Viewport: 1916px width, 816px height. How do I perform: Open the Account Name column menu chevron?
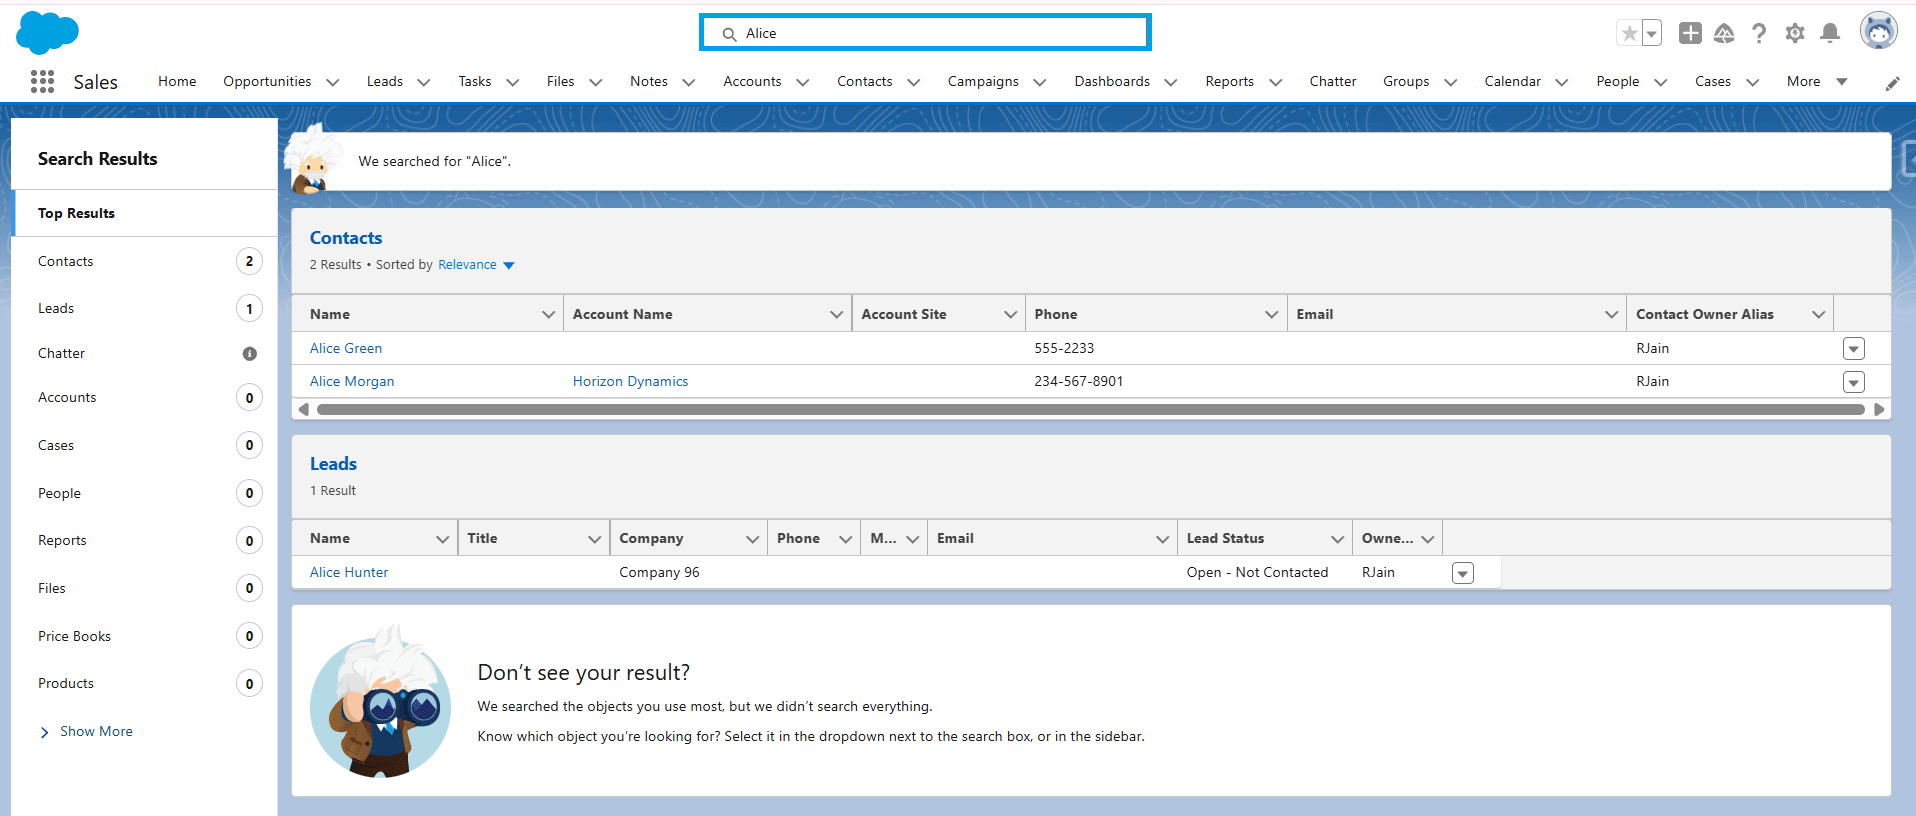836,314
